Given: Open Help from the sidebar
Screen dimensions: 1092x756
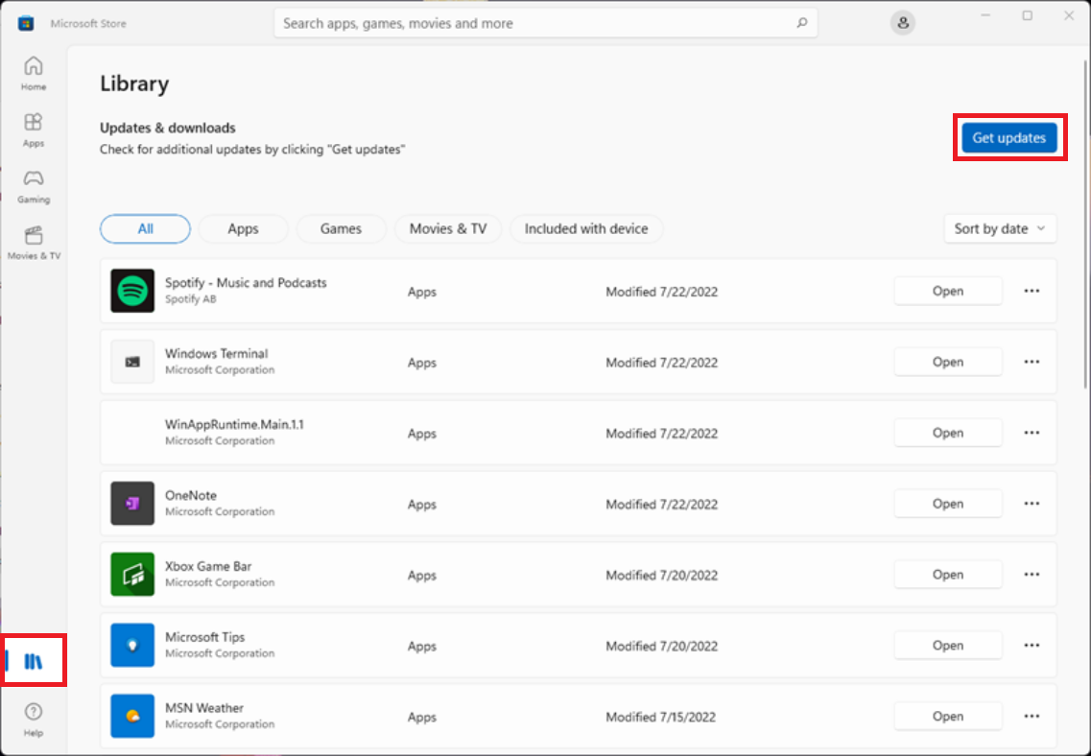Looking at the screenshot, I should coord(33,717).
